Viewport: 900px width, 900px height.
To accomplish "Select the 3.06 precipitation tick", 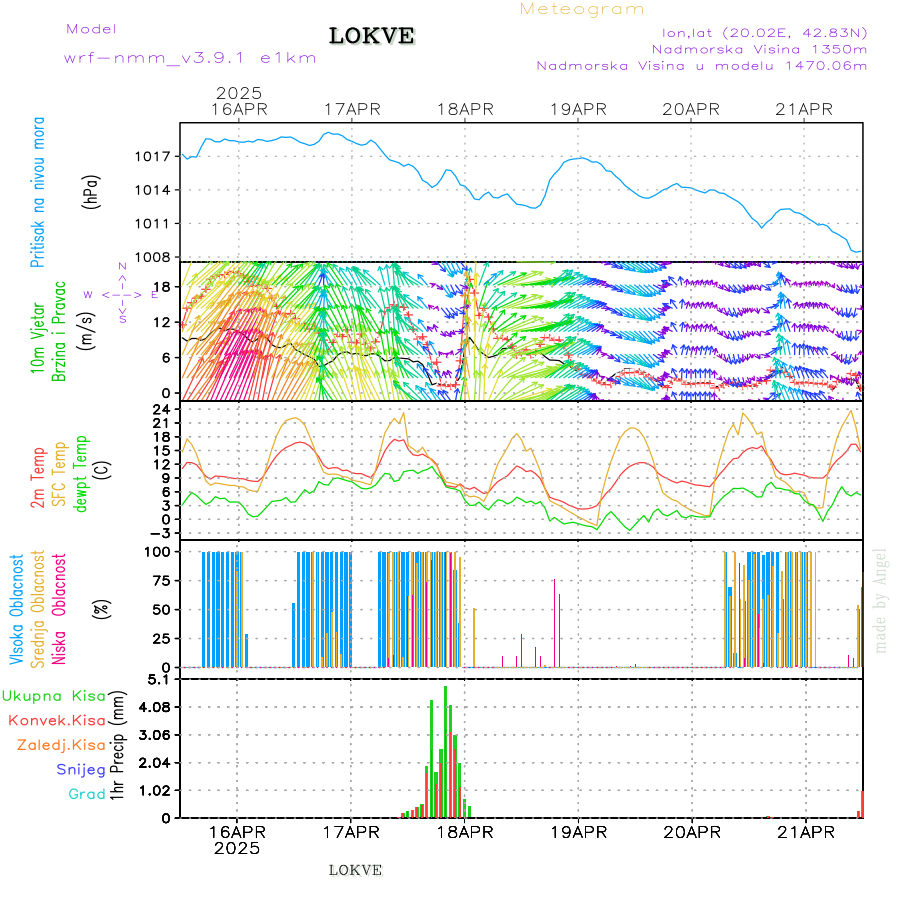I will (x=155, y=735).
